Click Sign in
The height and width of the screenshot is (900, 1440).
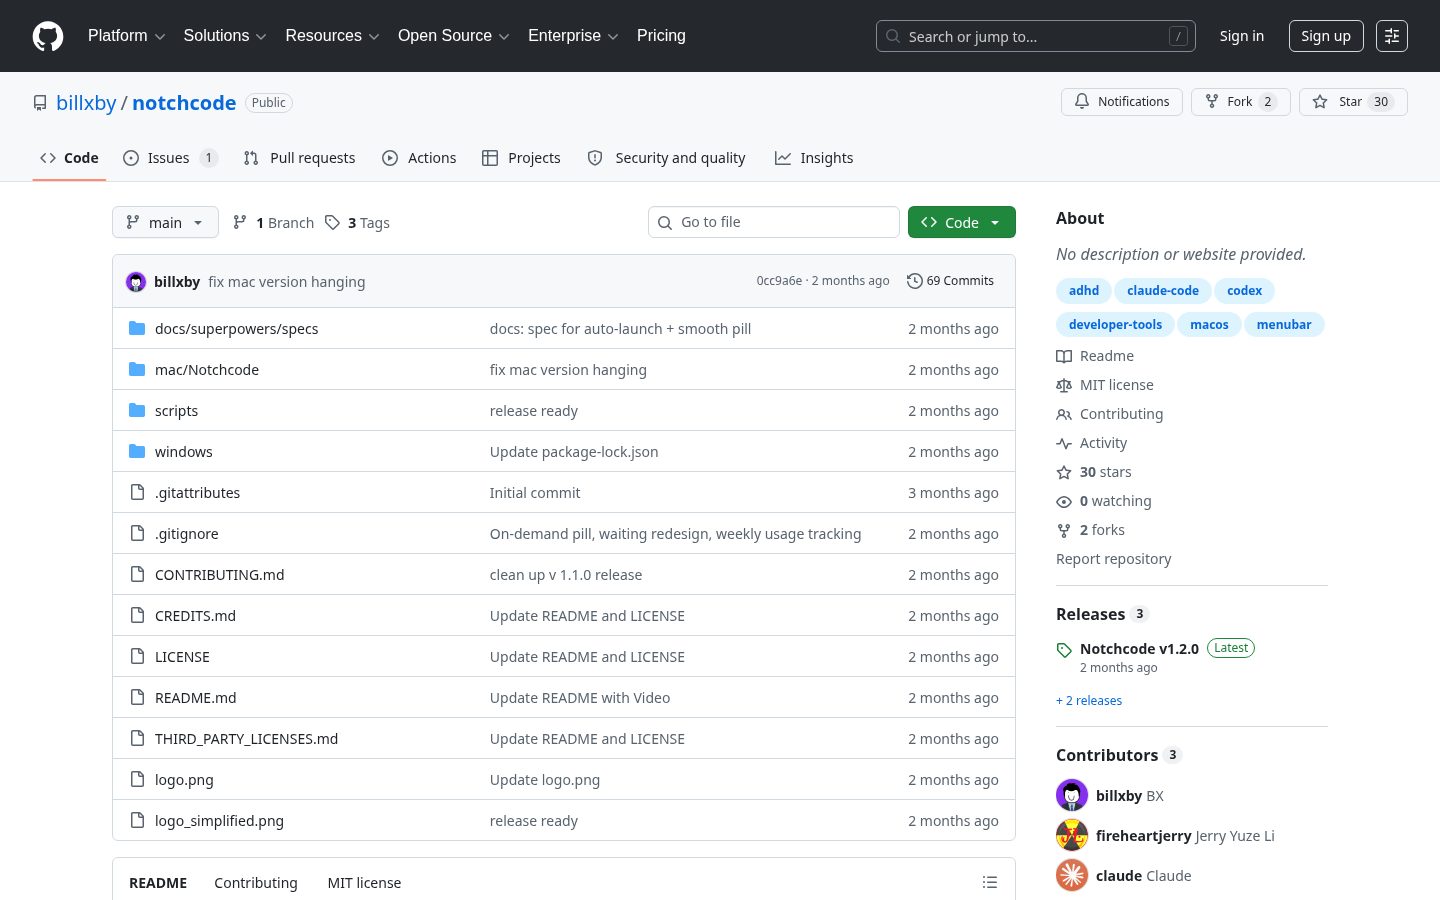1241,36
